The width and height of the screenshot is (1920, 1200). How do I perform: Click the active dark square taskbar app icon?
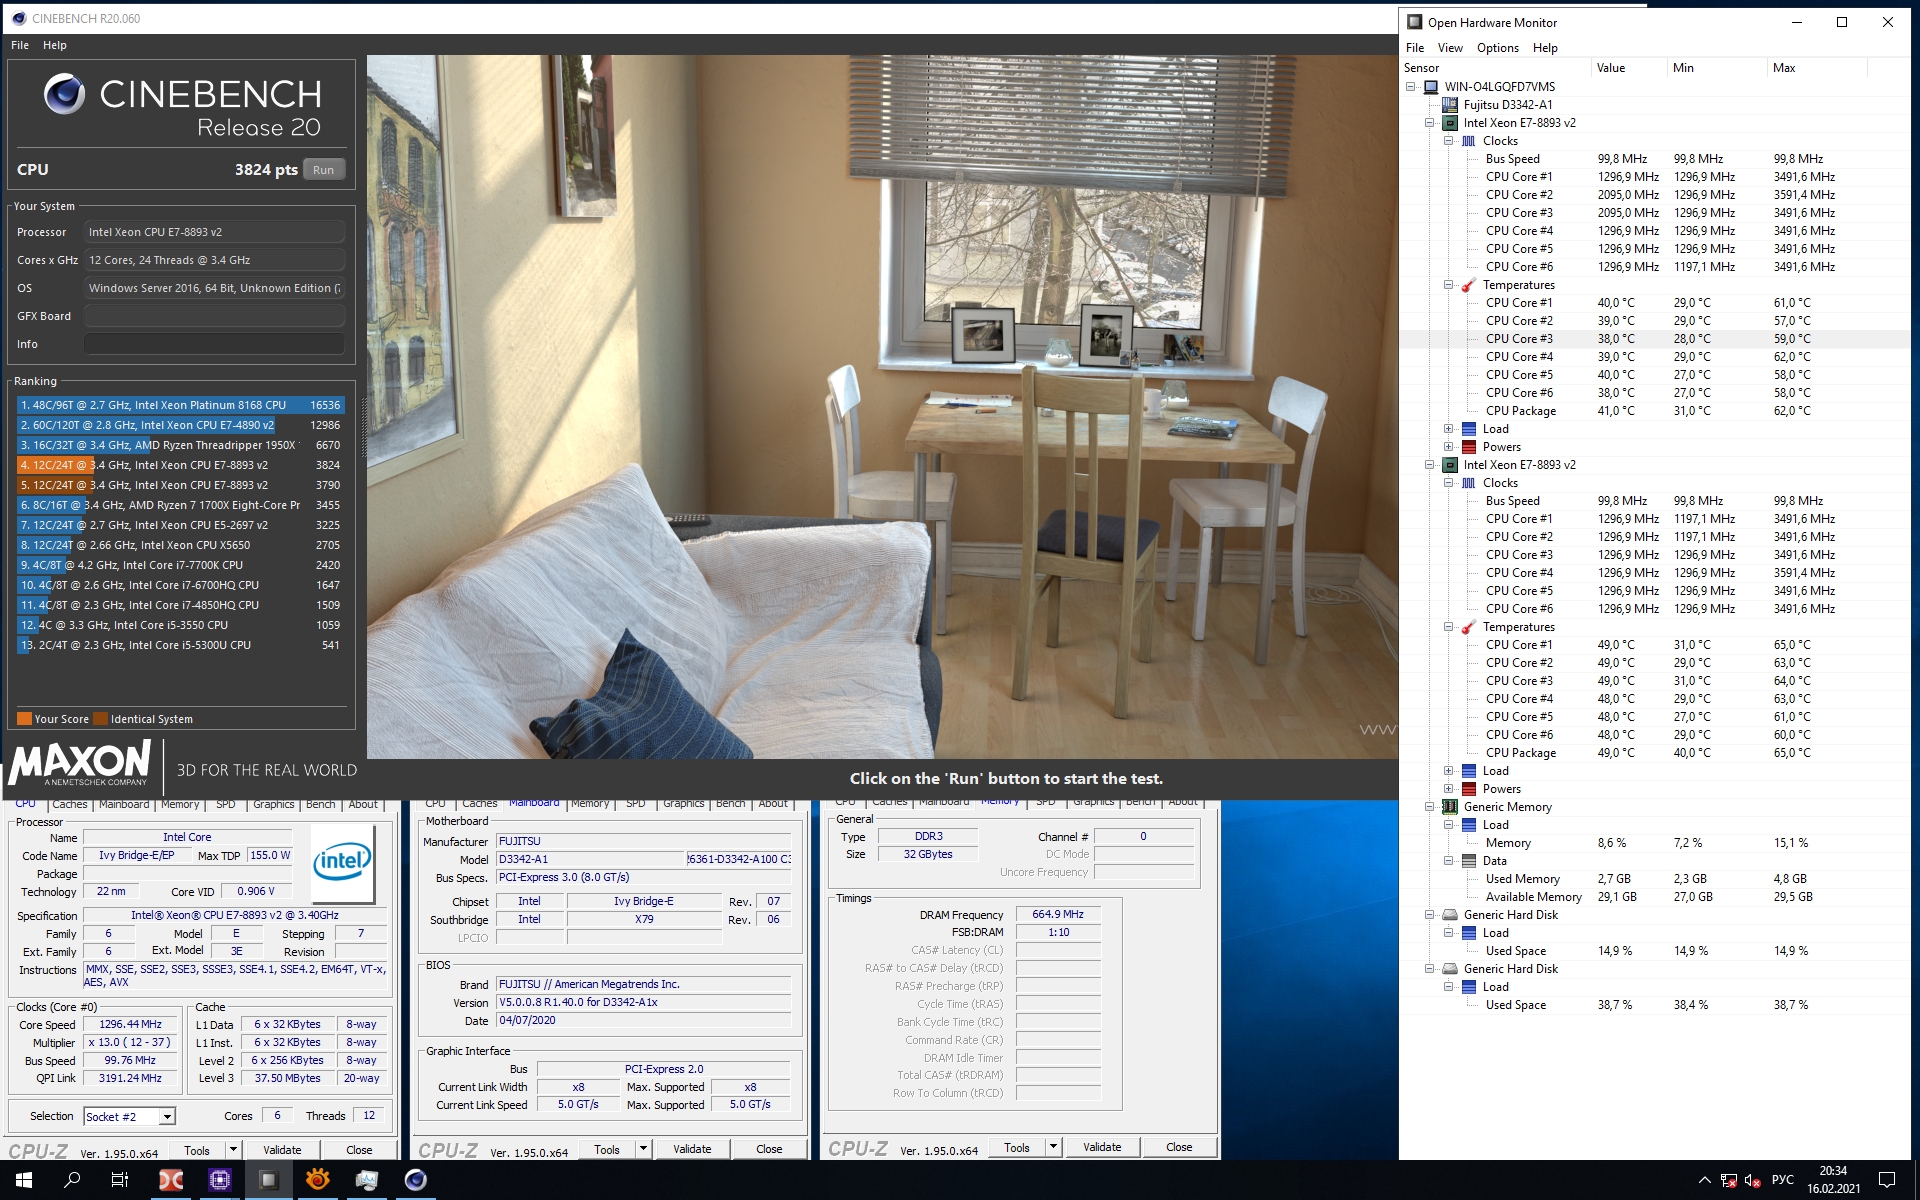[x=268, y=1180]
